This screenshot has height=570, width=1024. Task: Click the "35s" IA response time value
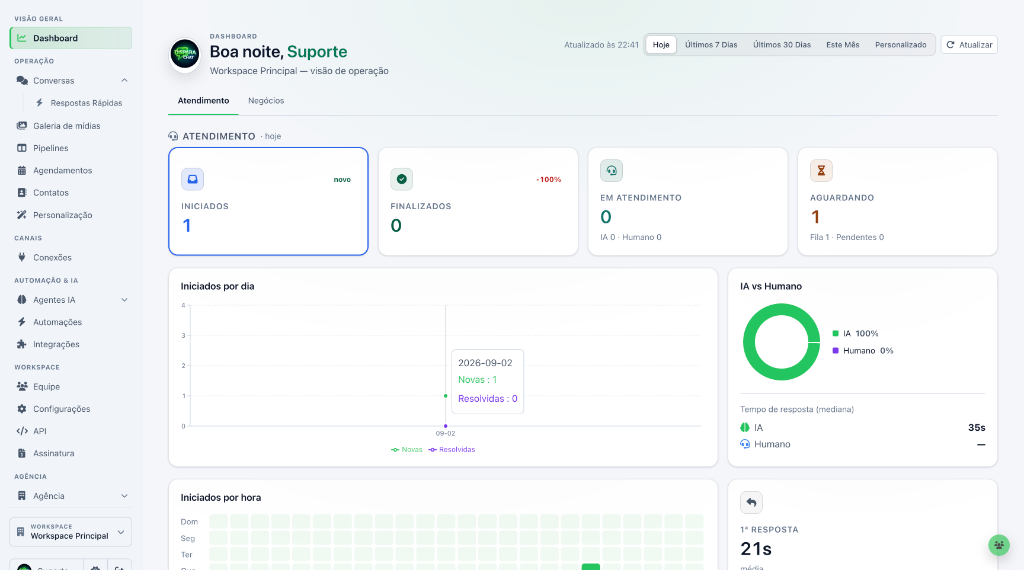click(976, 428)
